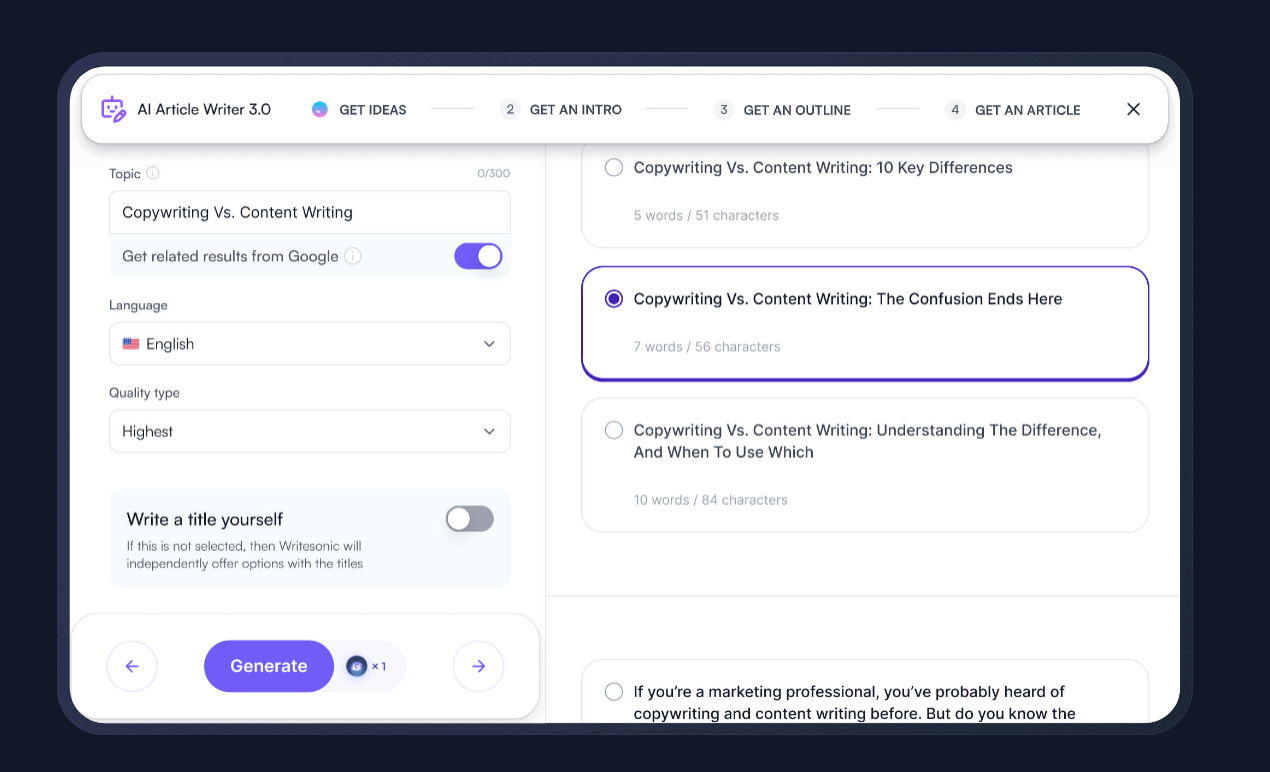
Task: Enable the Write a title yourself toggle
Action: point(469,519)
